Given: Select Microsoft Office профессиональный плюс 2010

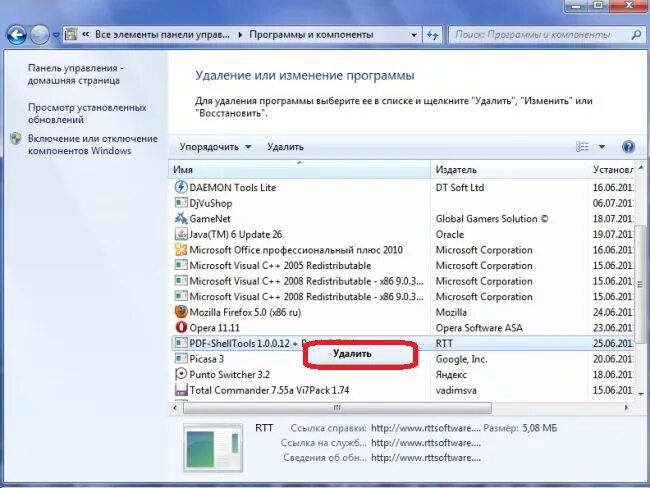Looking at the screenshot, I should click(296, 250).
